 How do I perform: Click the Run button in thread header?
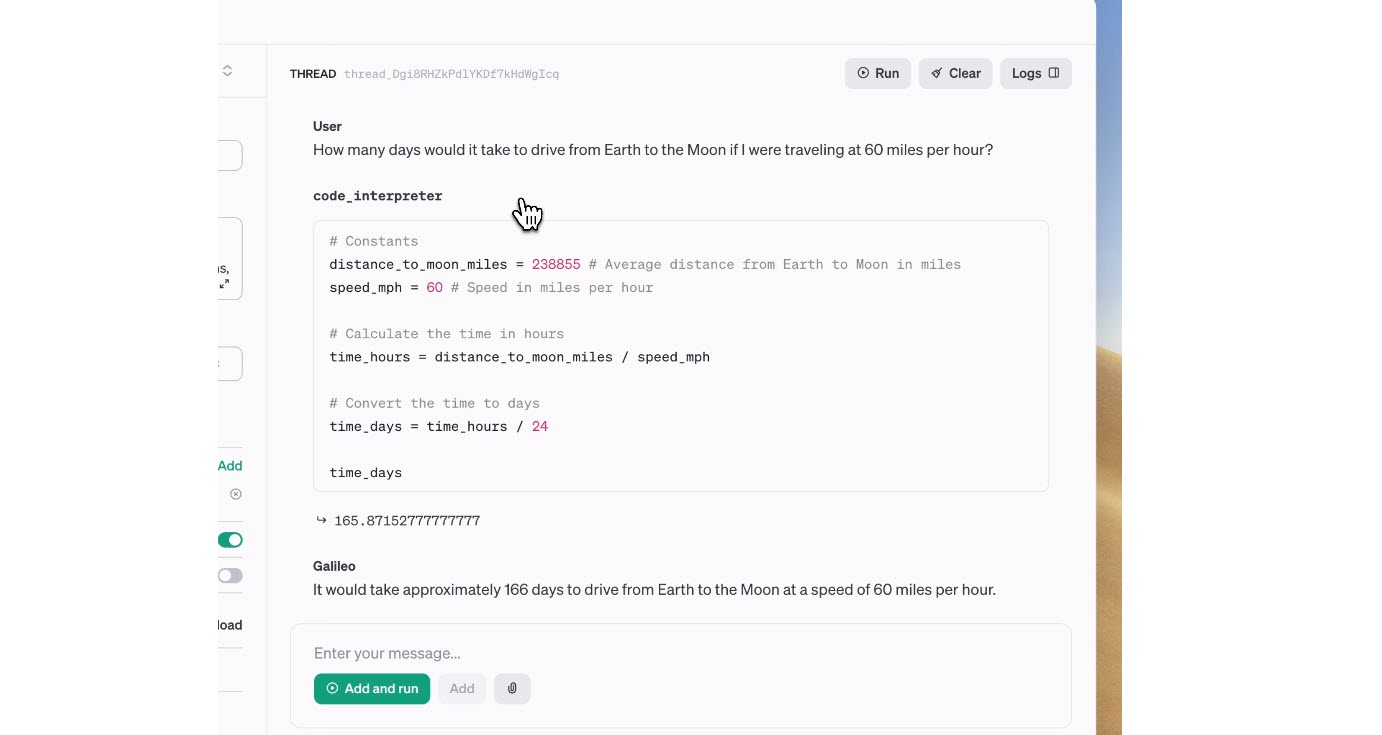coord(877,73)
